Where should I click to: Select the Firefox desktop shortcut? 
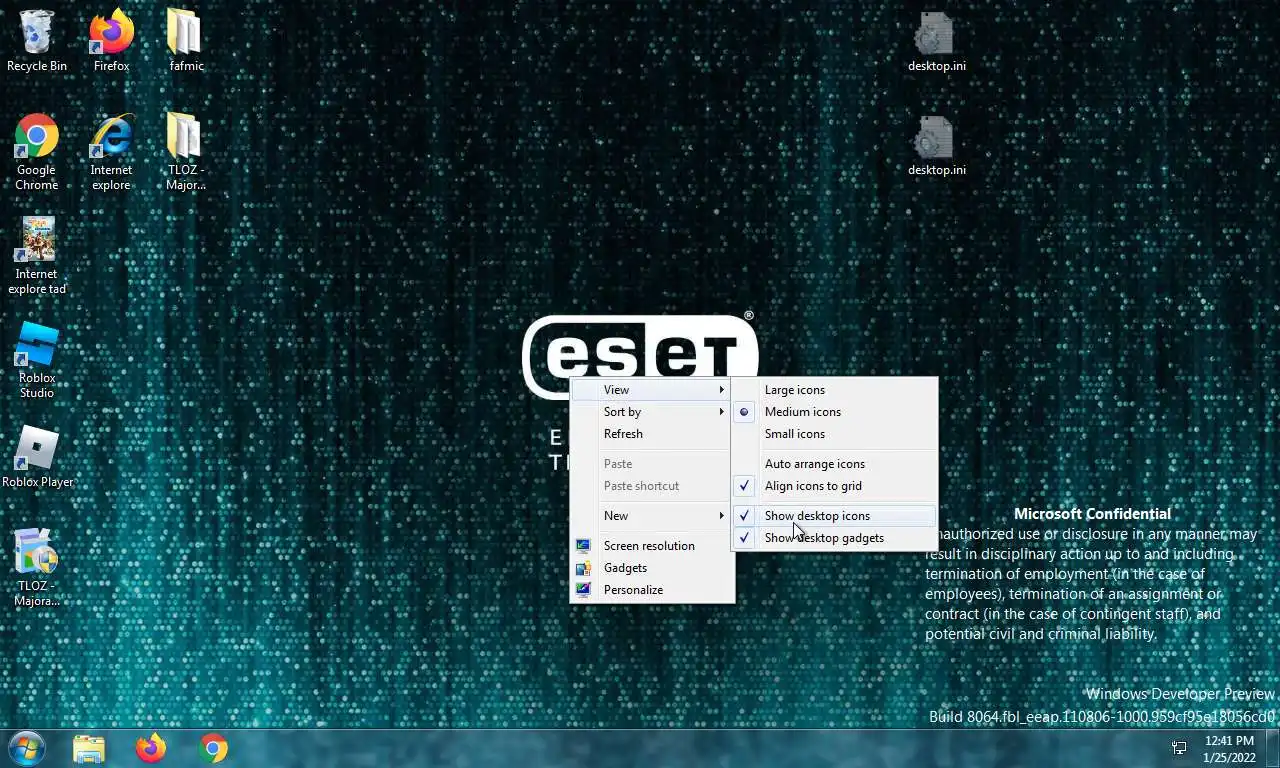pyautogui.click(x=111, y=41)
